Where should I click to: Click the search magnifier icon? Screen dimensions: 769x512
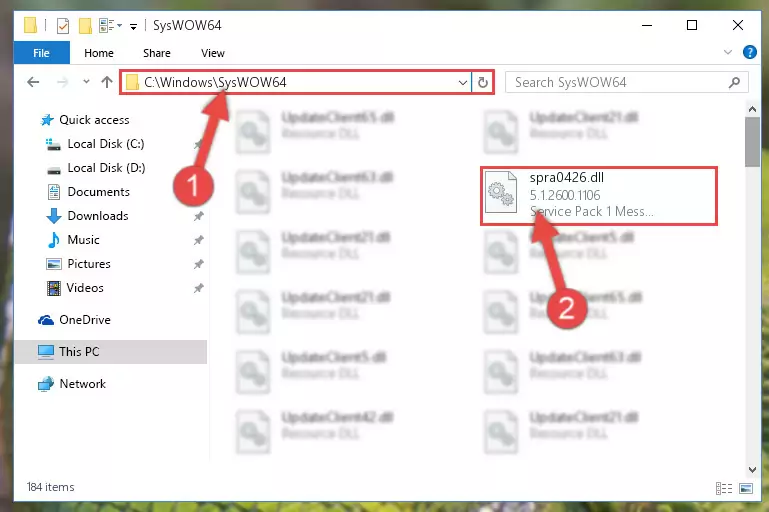[x=734, y=82]
